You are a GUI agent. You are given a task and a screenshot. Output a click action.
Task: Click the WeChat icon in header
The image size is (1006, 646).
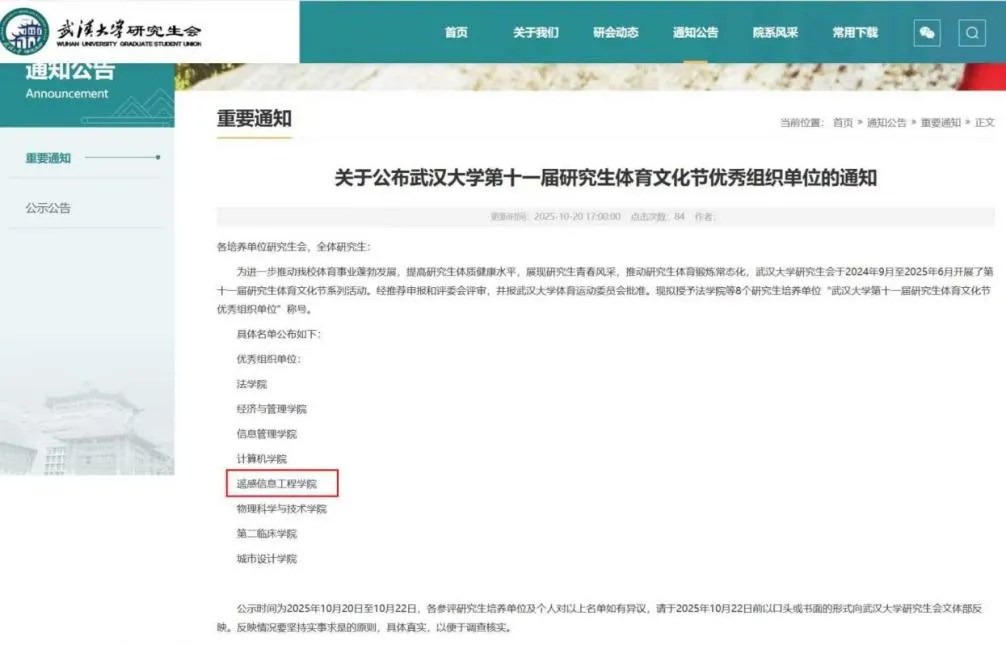pyautogui.click(x=926, y=33)
